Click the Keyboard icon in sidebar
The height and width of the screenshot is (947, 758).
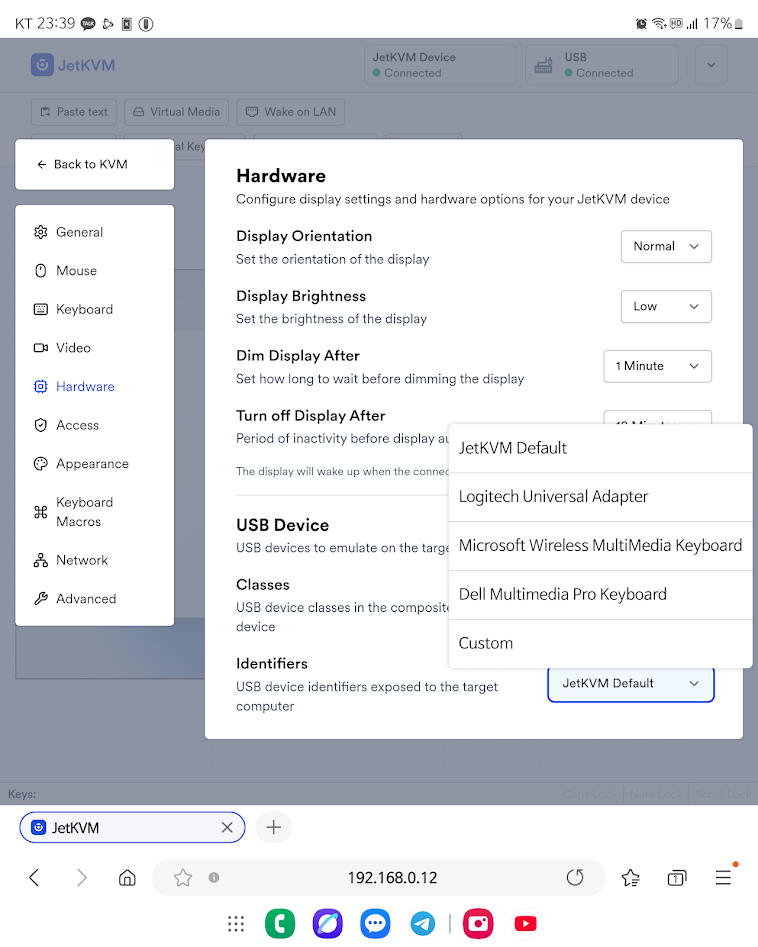point(40,309)
